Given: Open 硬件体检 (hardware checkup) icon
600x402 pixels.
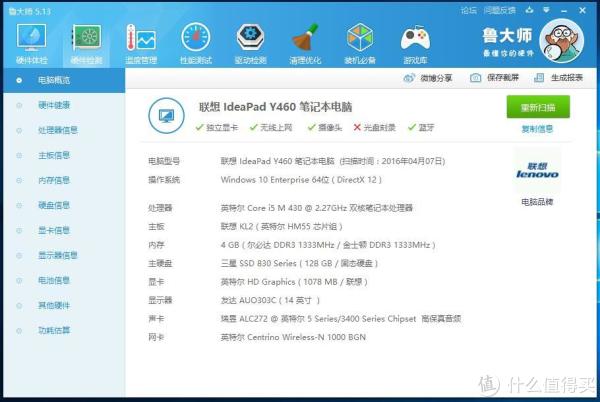Looking at the screenshot, I should 33,43.
